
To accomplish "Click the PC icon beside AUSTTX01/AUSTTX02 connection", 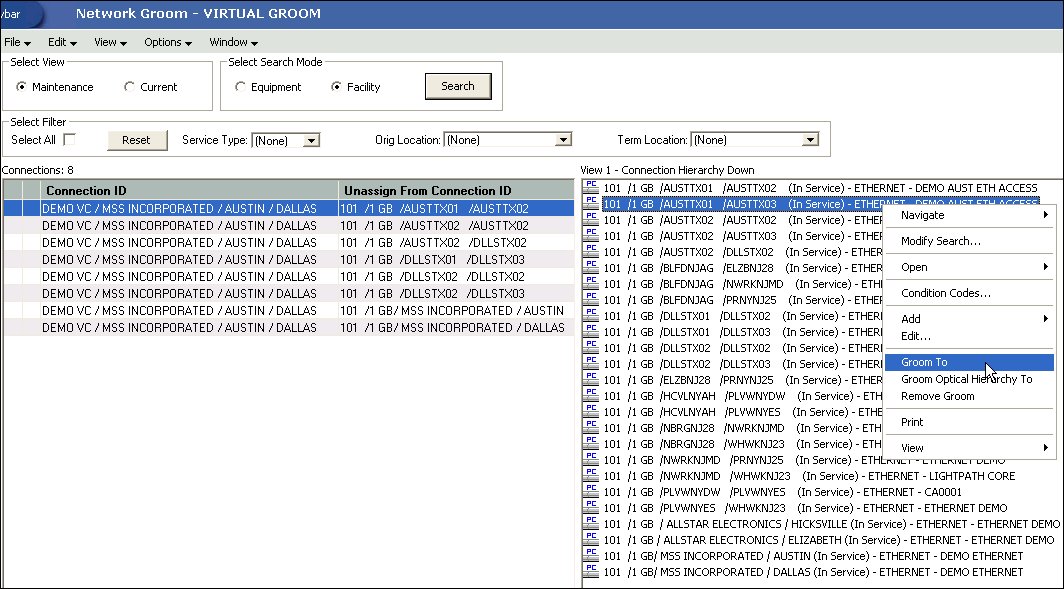I will (589, 187).
